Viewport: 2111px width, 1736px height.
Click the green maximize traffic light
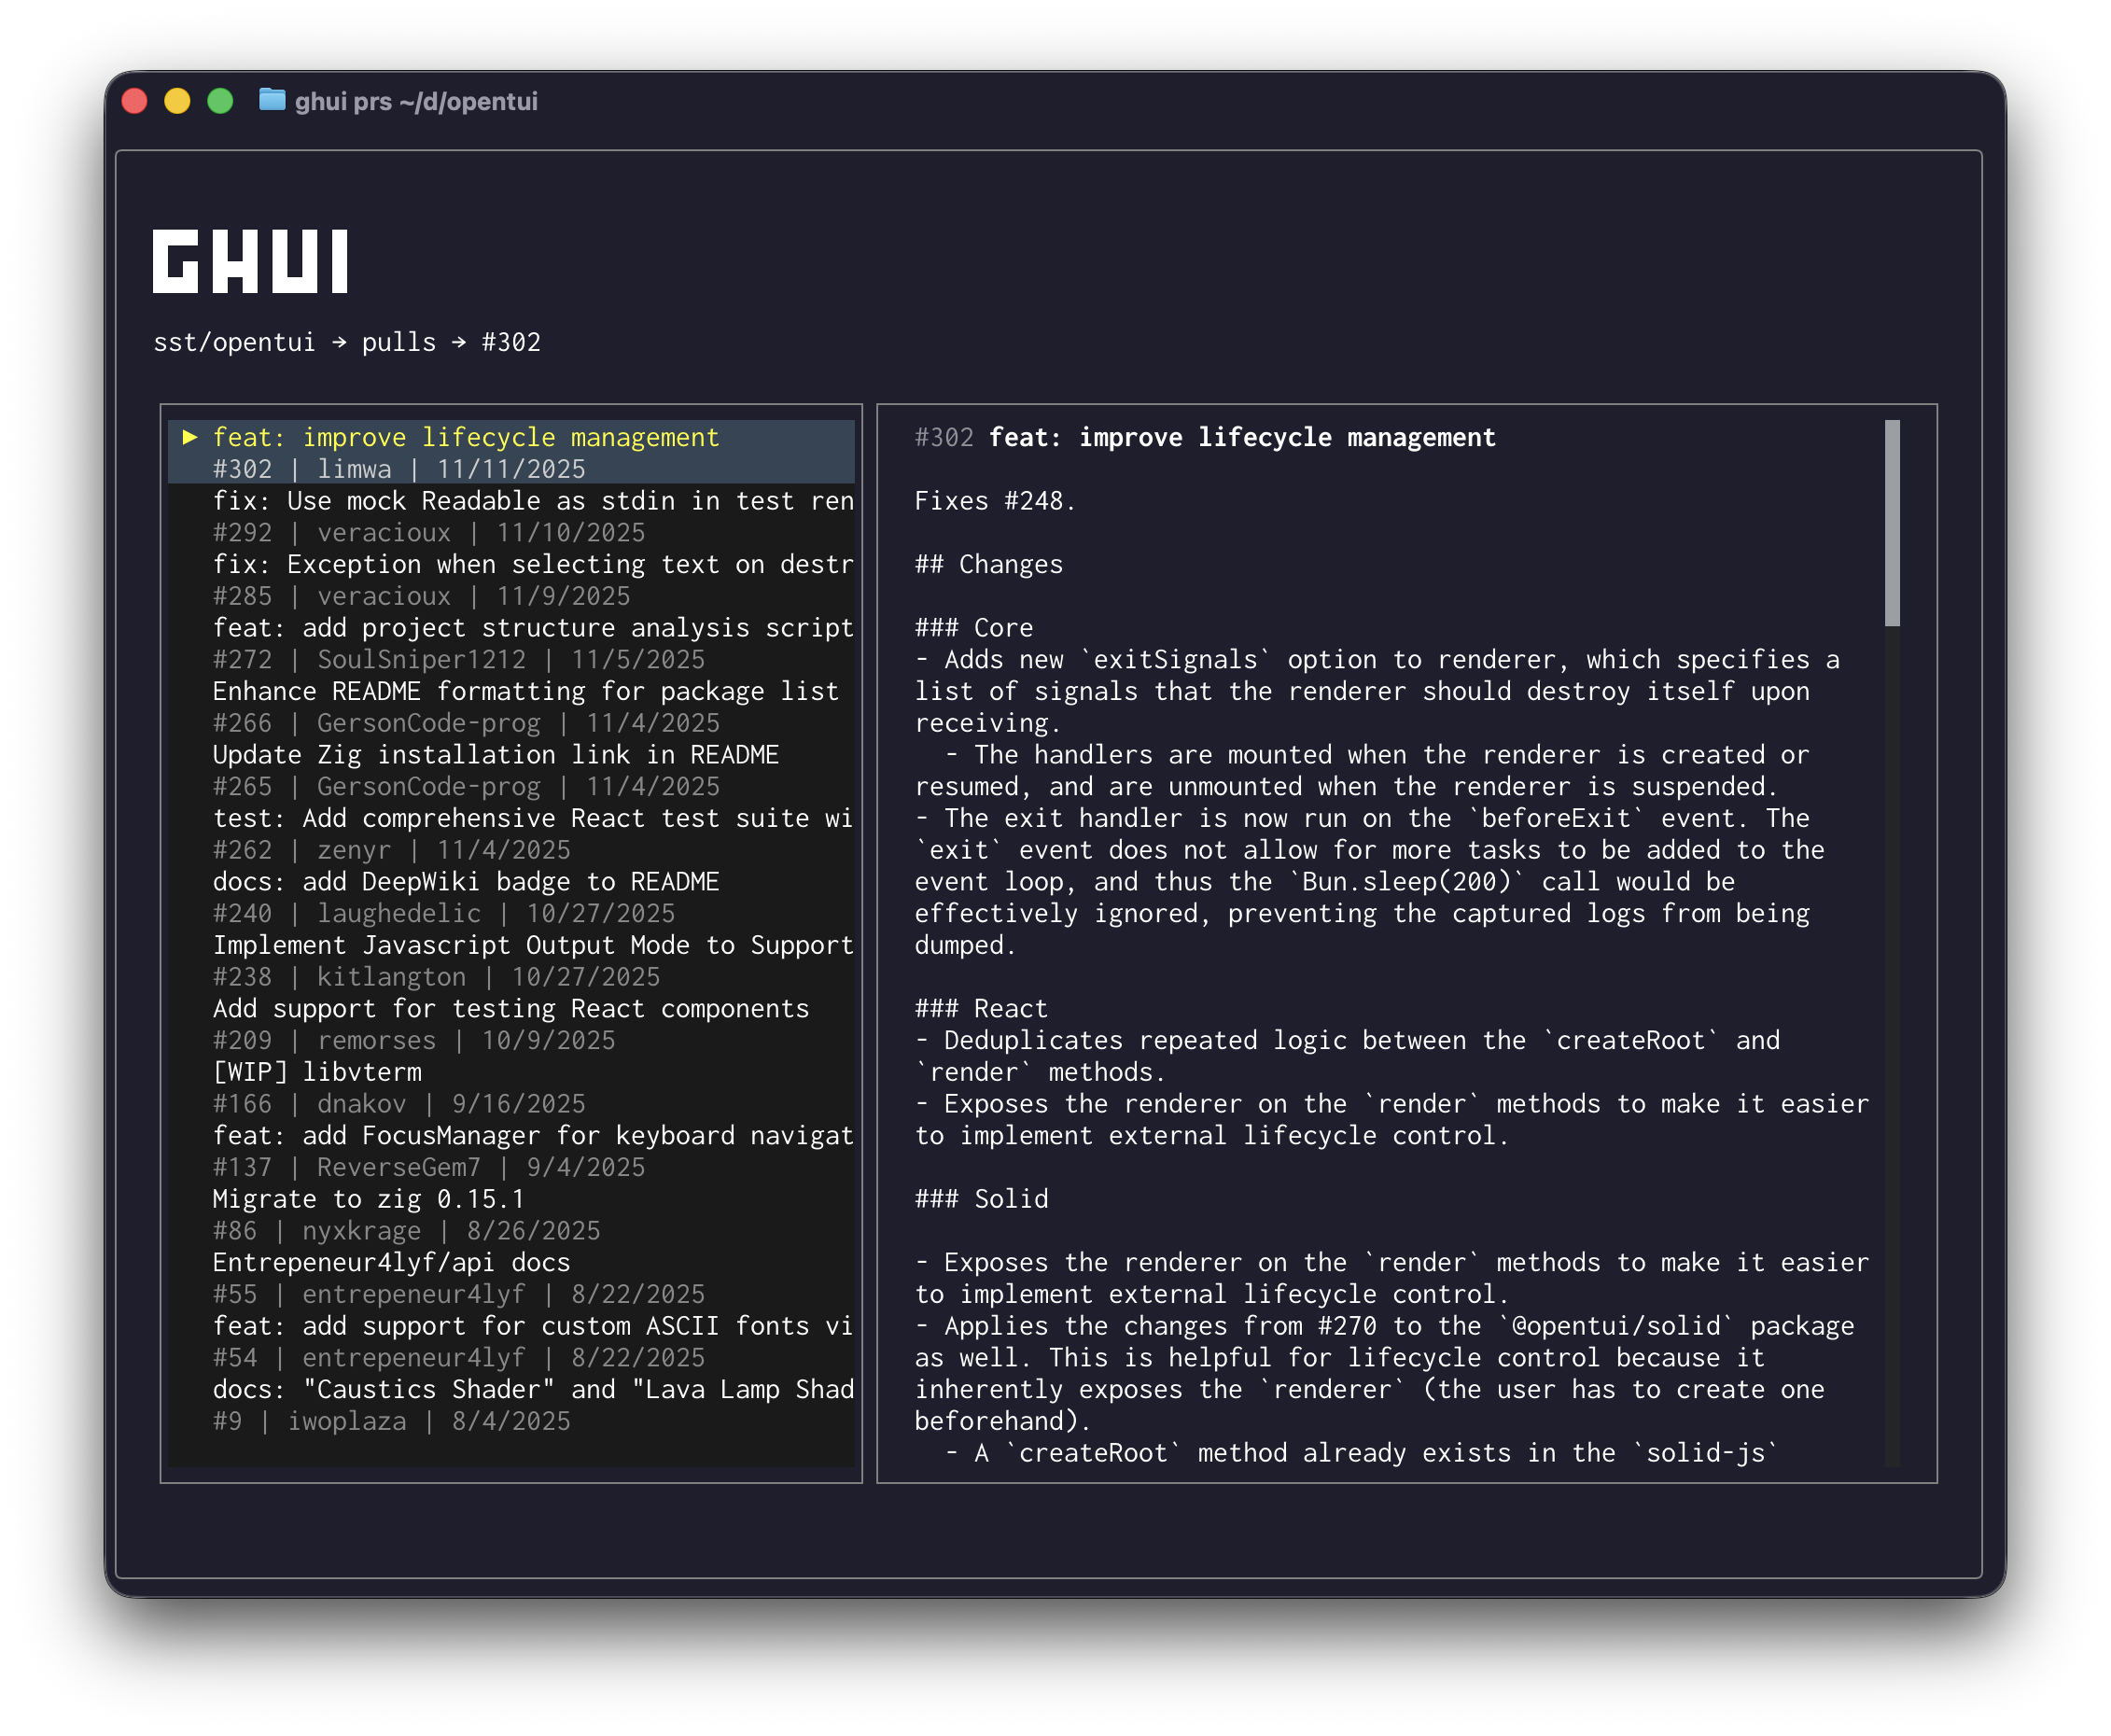219,101
